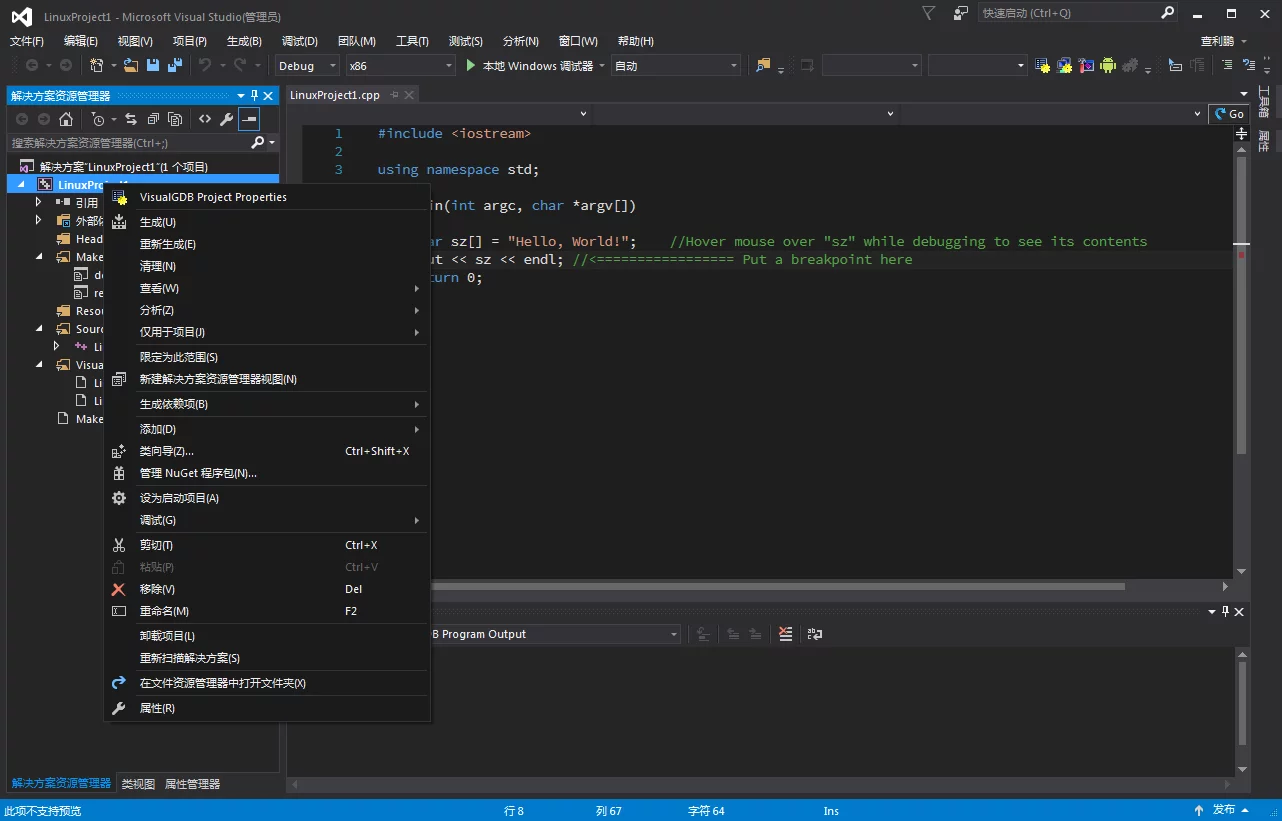Toggle word wrap in the Output panel

(x=815, y=634)
